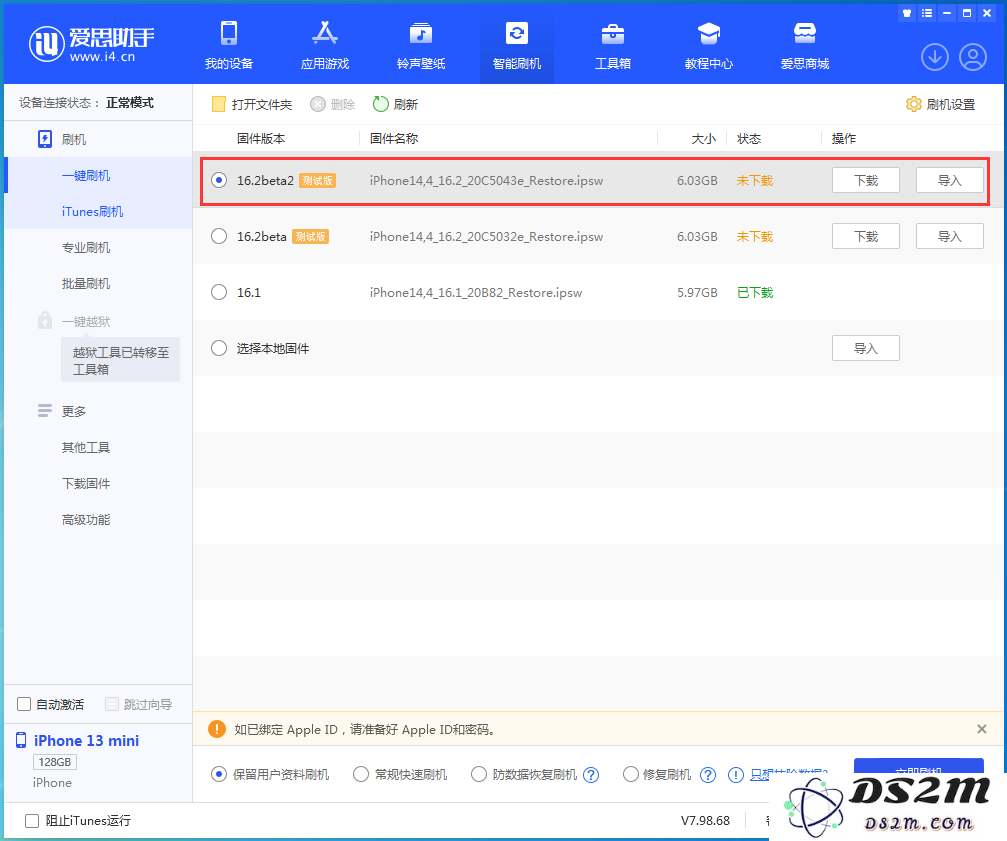1007x841 pixels.
Task: Click the 已下载 status of 16.1
Action: [x=755, y=293]
